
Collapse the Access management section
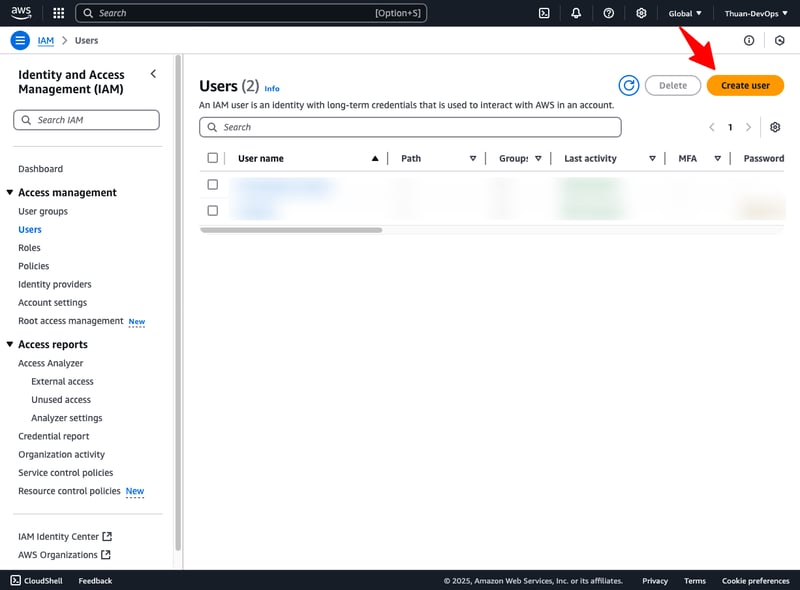click(x=10, y=193)
